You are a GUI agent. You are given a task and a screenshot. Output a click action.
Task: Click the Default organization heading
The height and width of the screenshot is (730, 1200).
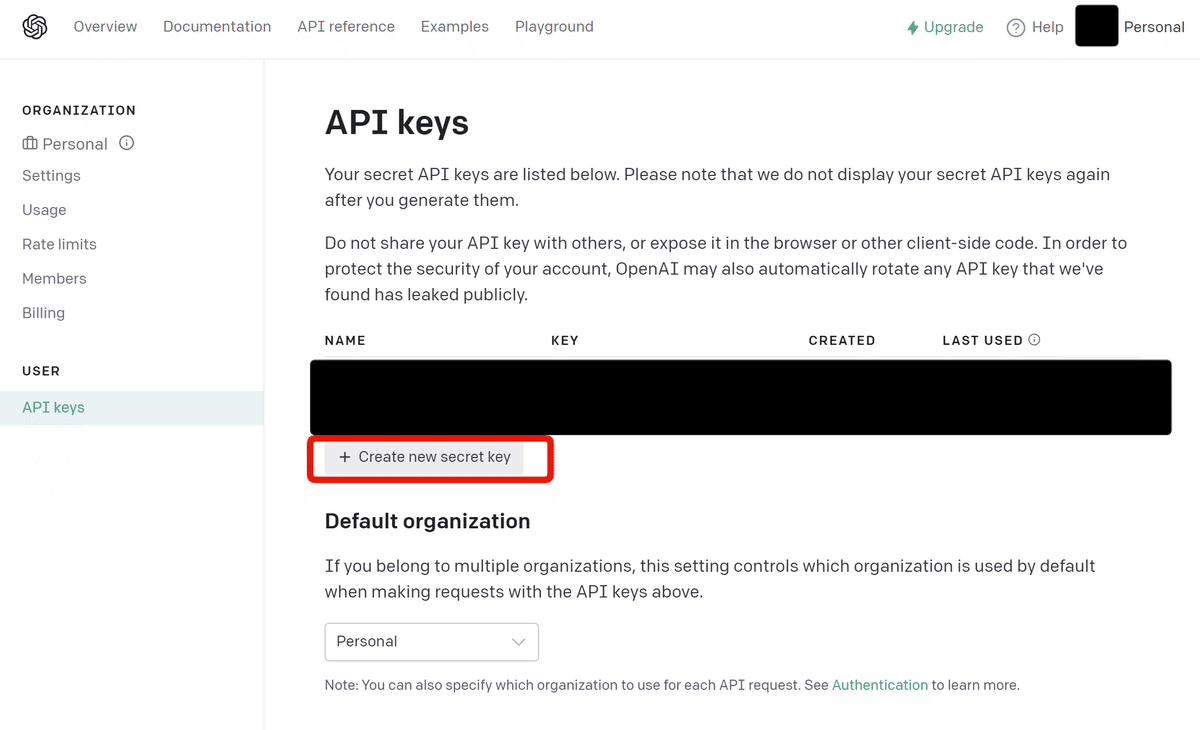coord(428,521)
